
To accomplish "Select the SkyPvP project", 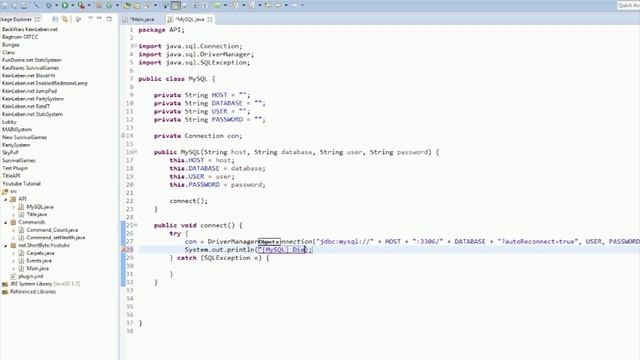I will click(x=10, y=153).
